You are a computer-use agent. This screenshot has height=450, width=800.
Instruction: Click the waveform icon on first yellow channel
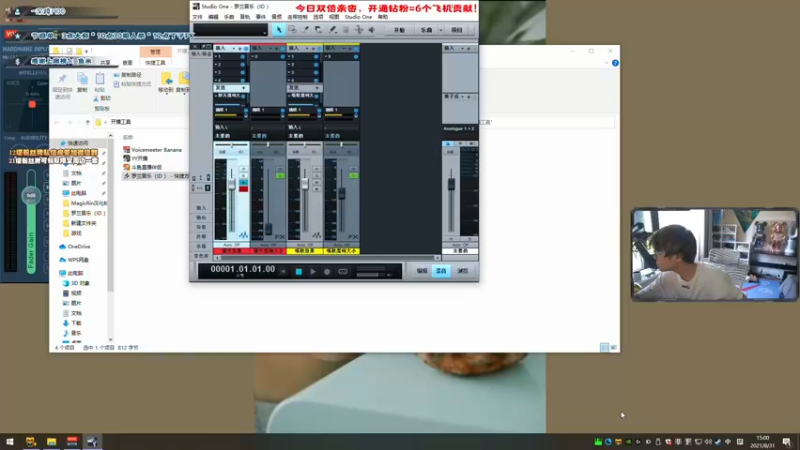[x=316, y=236]
